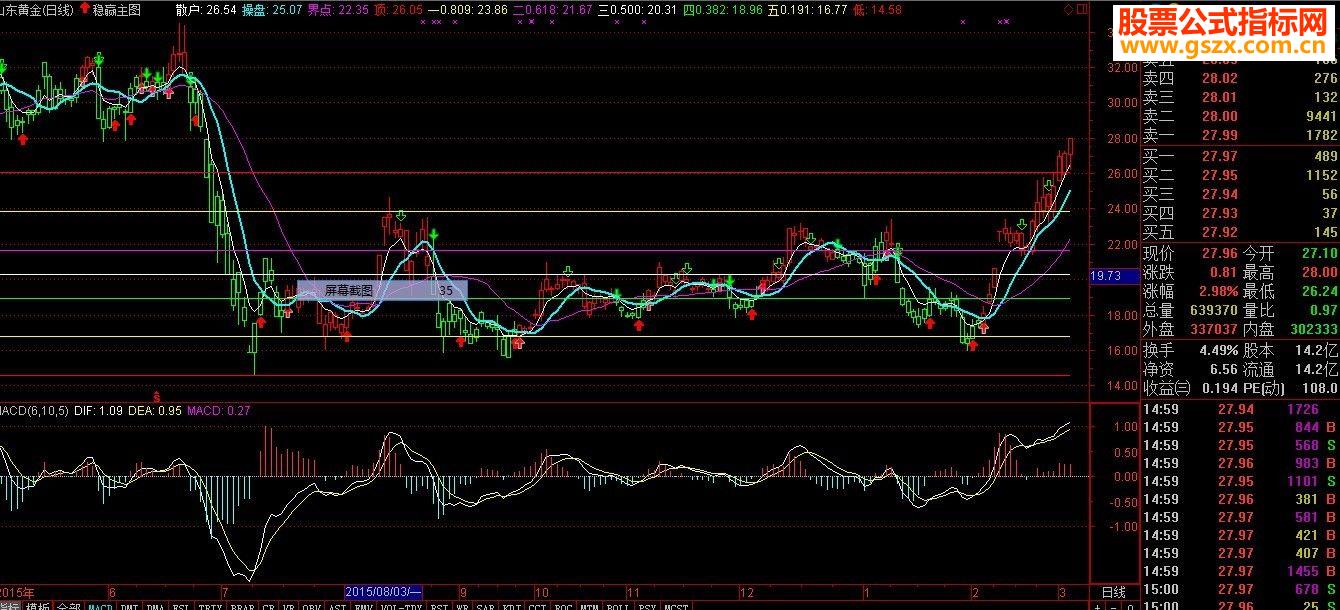The image size is (1340, 610).
Task: Select the SAR indicator tab
Action: [x=486, y=606]
